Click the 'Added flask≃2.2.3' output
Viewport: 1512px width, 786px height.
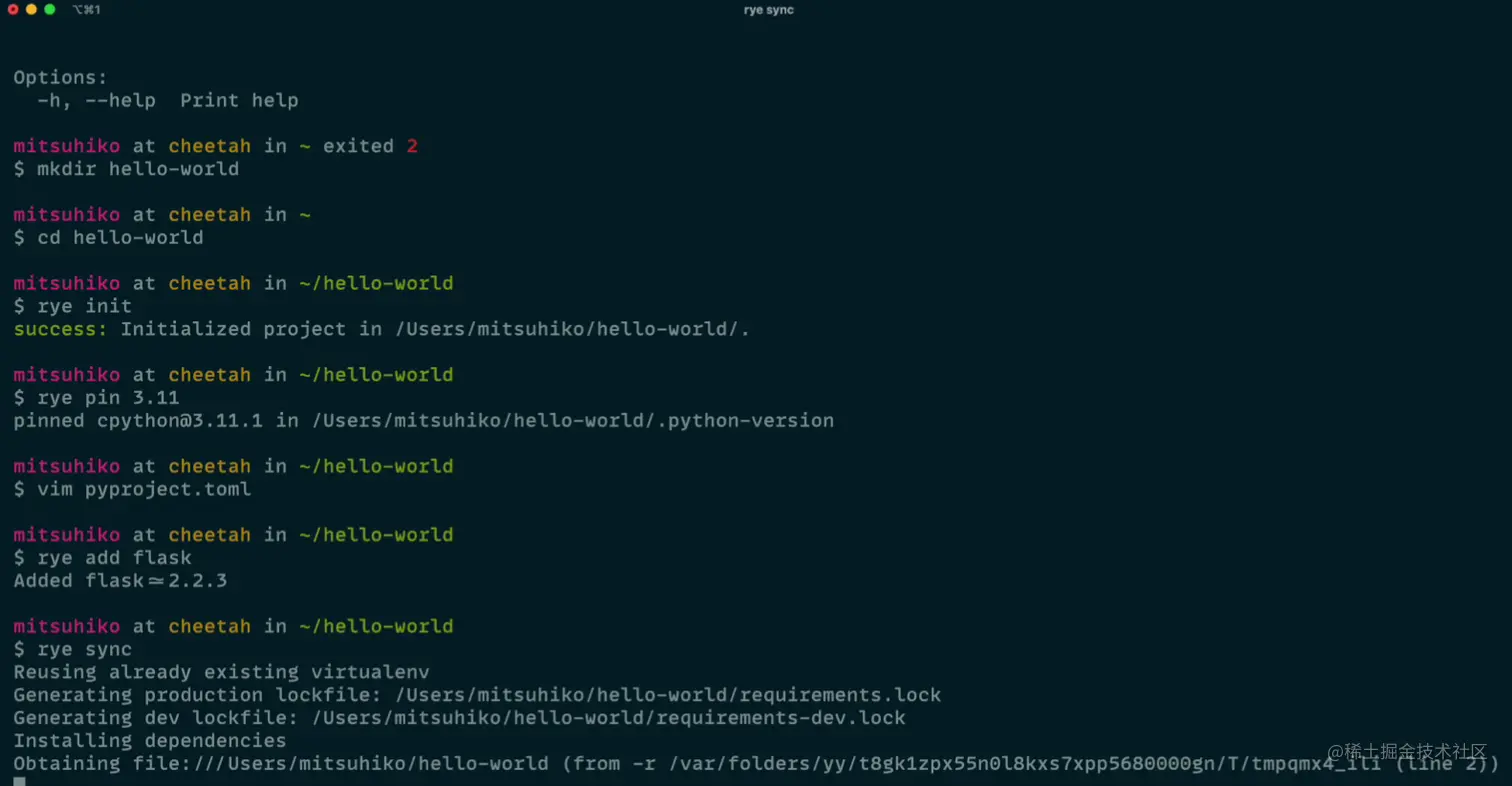[x=120, y=581]
